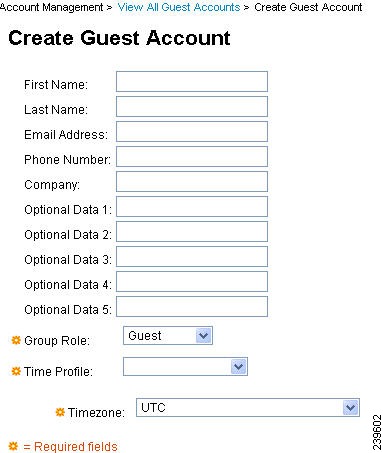This screenshot has height=453, width=383.
Task: Click the required star icon beside Time Profile
Action: click(16, 371)
